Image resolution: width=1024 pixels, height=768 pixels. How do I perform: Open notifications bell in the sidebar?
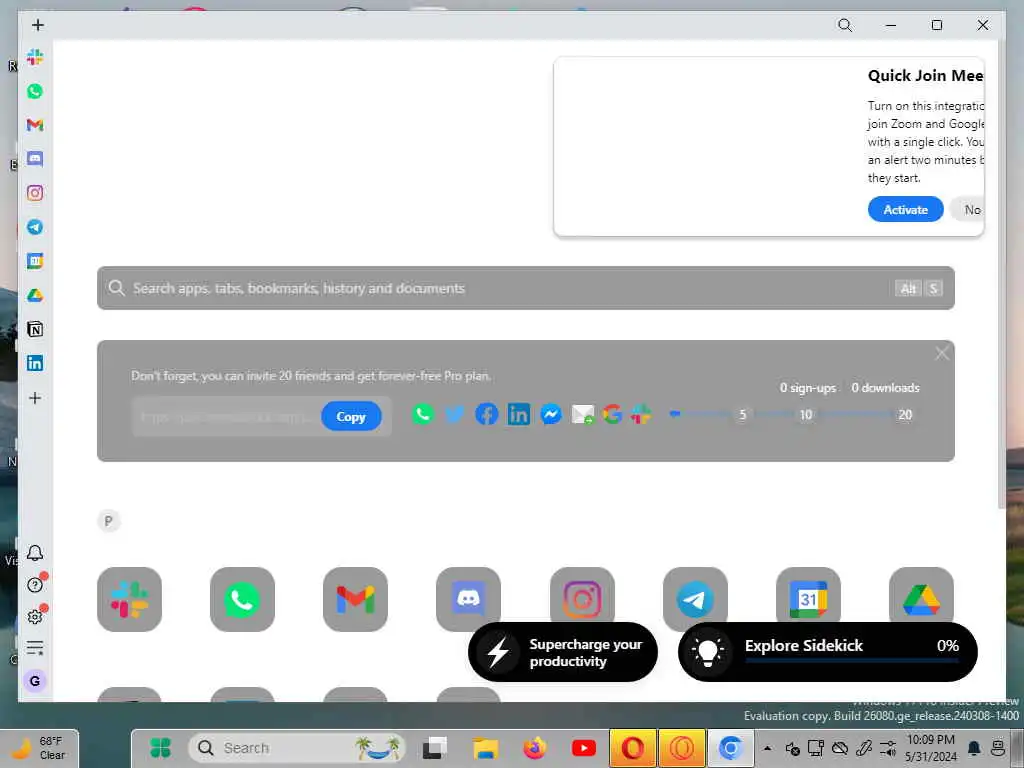[x=35, y=552]
